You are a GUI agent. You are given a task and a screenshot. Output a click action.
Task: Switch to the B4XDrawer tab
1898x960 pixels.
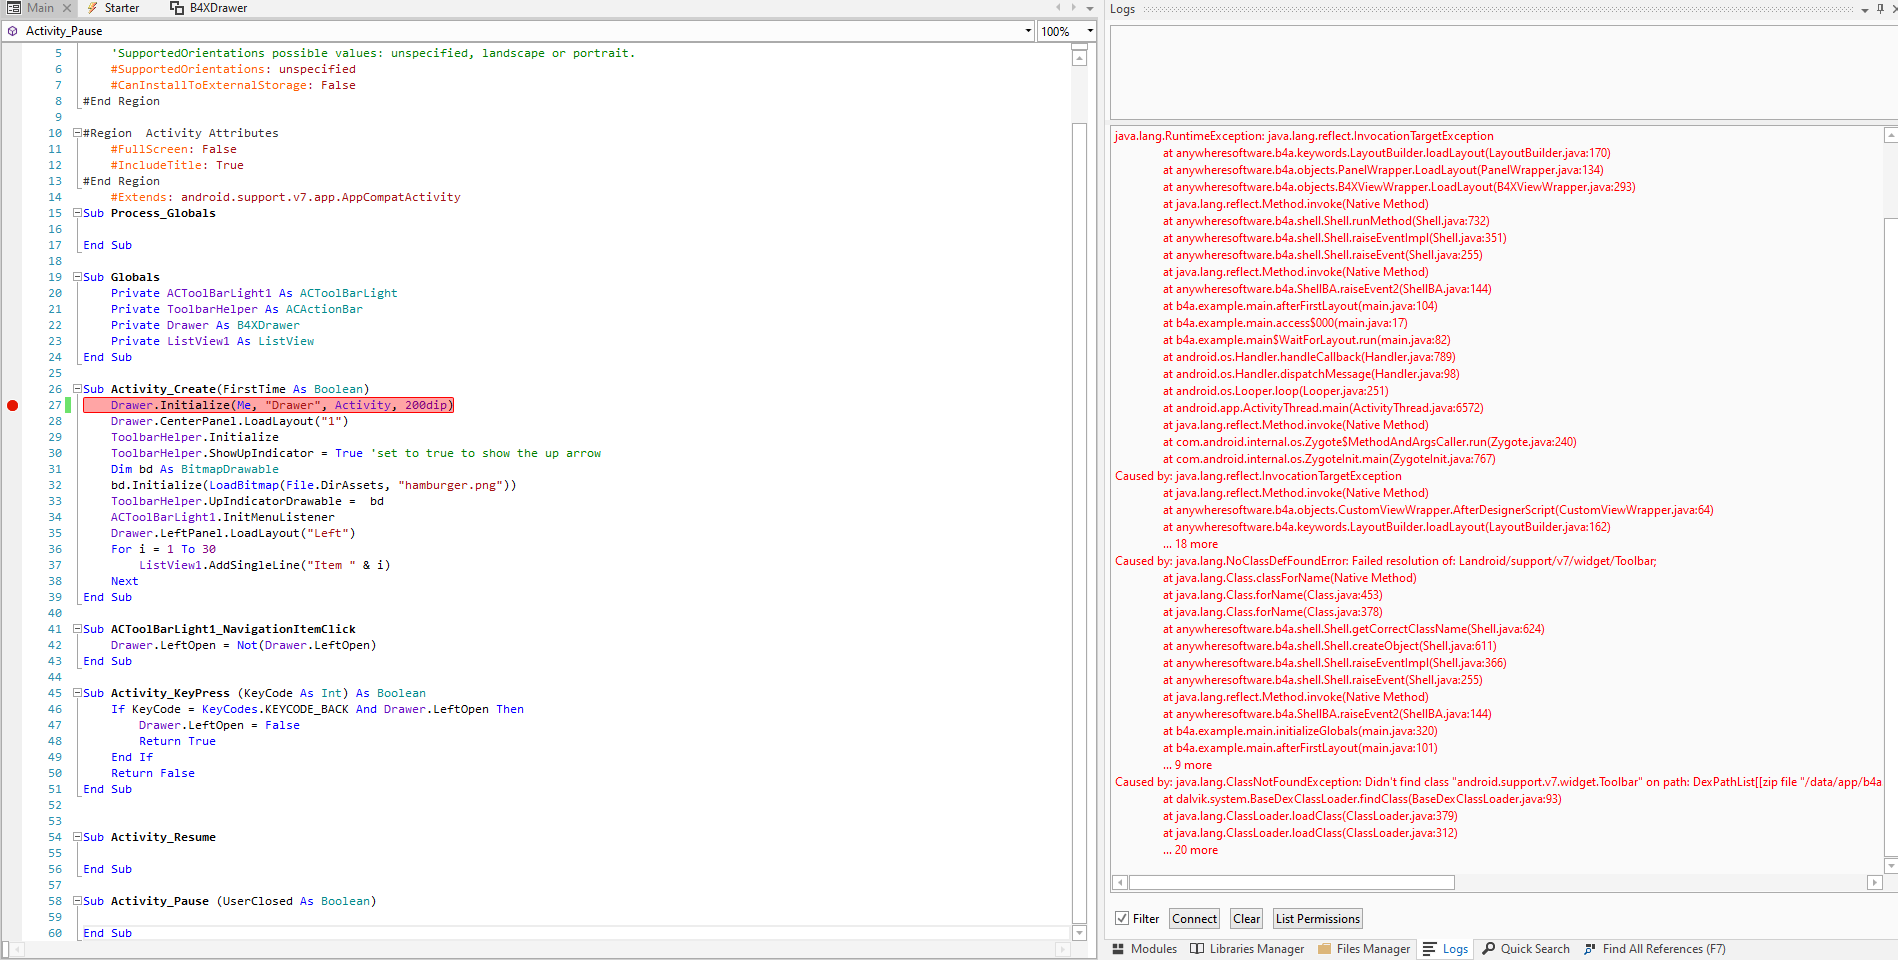[x=218, y=8]
